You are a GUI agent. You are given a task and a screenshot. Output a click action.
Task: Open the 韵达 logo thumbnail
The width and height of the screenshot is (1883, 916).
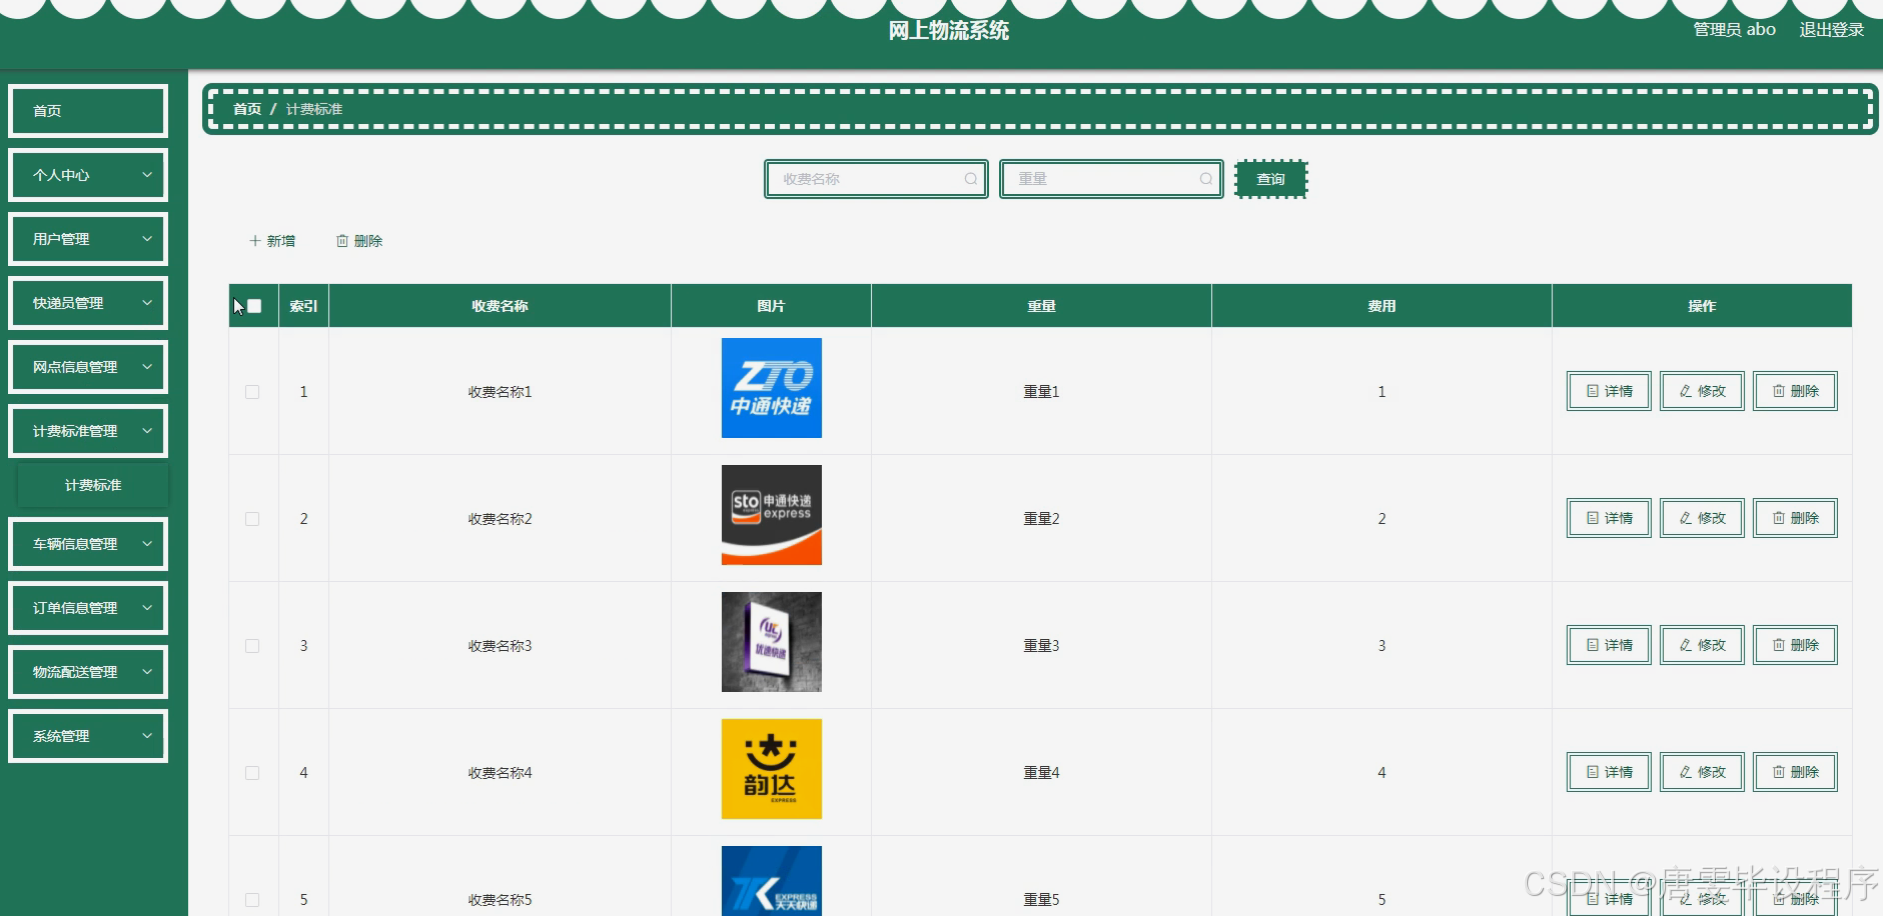tap(772, 769)
